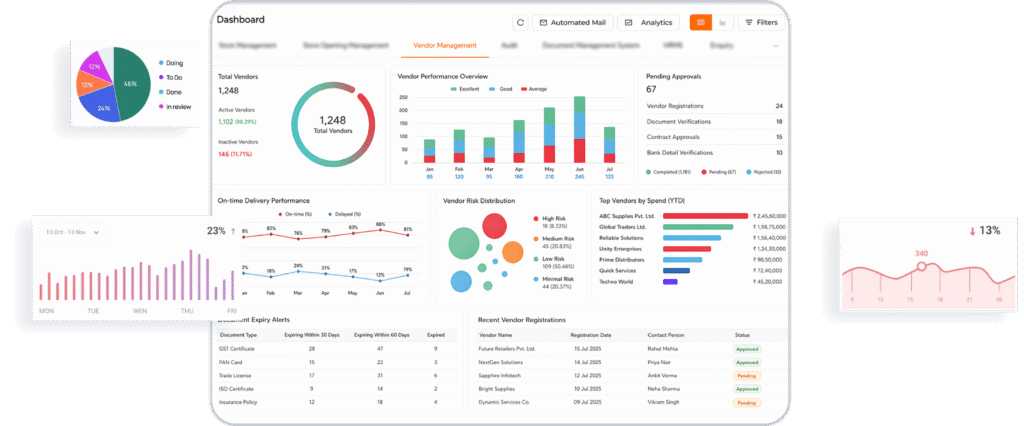Select the Techno World vendor row

(692, 282)
